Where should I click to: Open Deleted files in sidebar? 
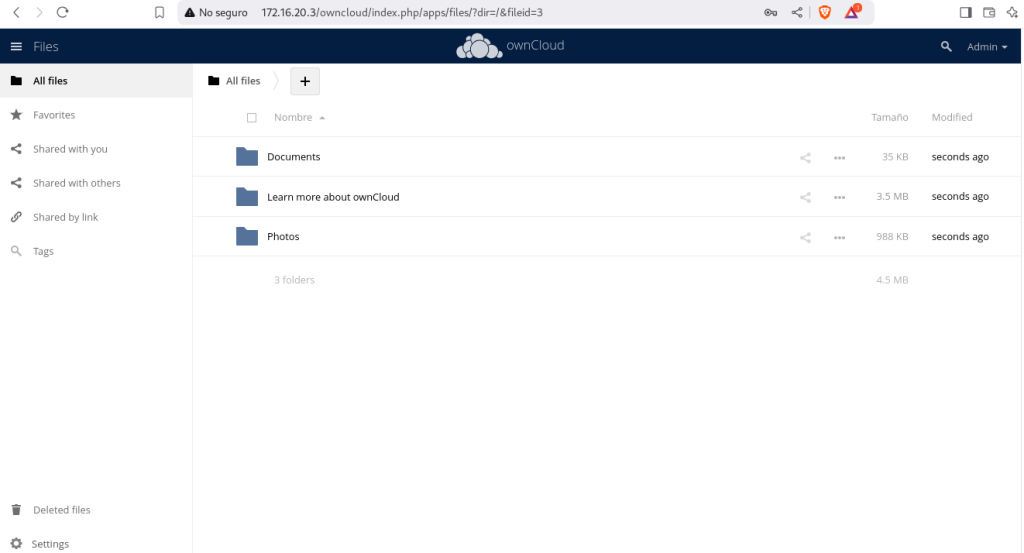[96, 510]
